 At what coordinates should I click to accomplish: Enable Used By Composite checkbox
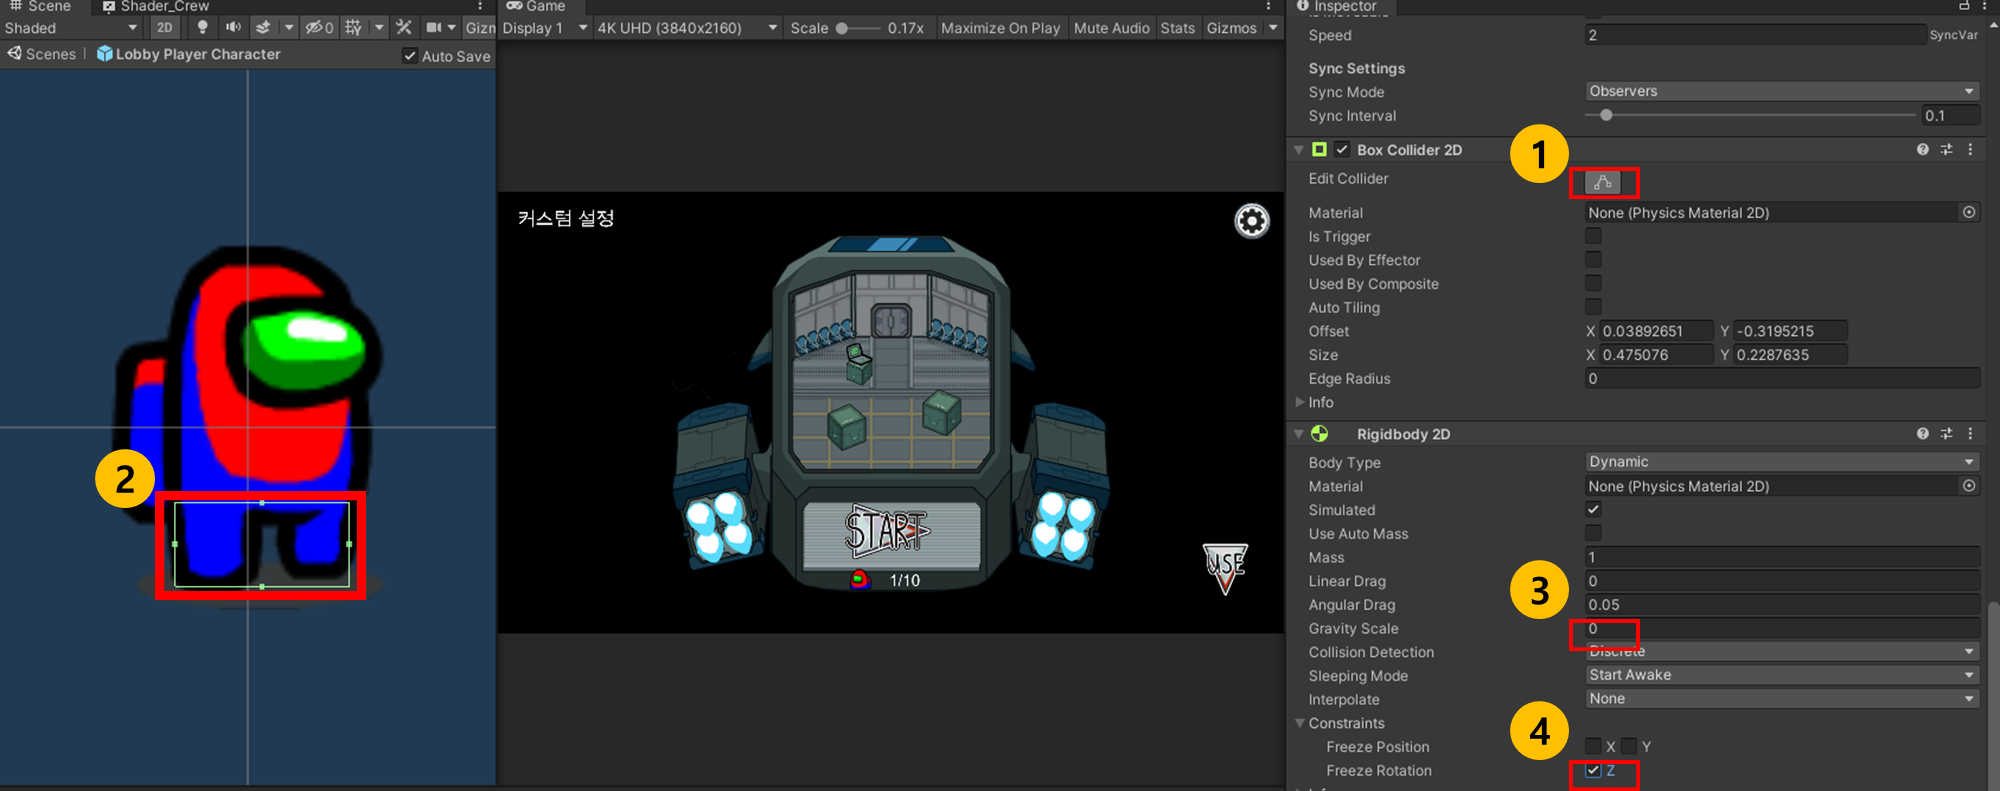1593,283
